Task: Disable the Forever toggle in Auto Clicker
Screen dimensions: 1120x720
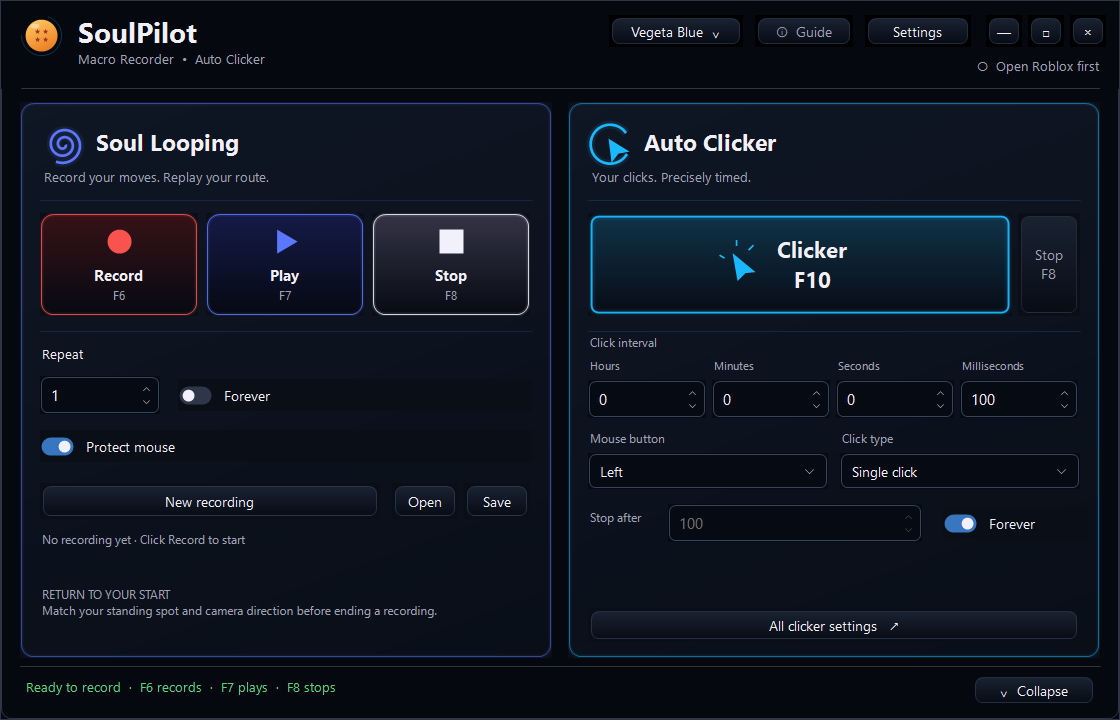Action: click(960, 524)
